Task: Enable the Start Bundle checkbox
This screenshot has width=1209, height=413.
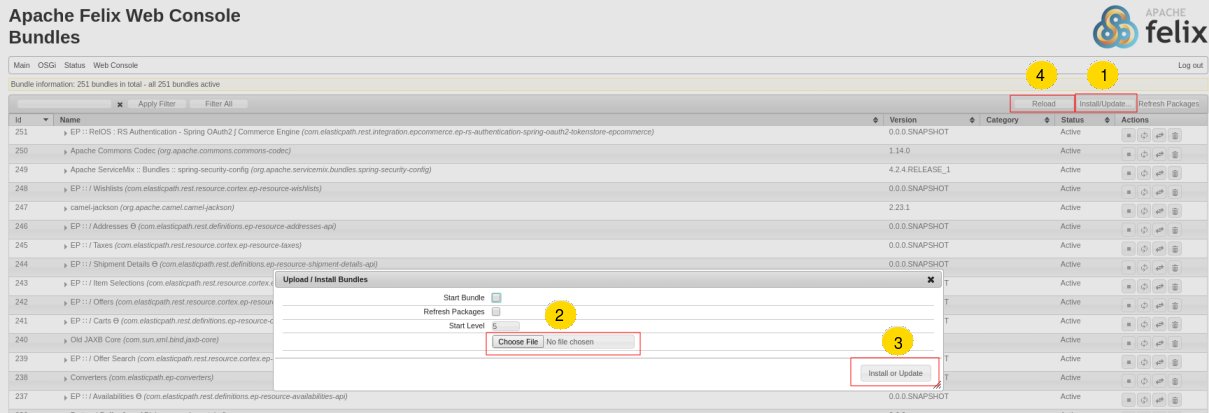Action: 496,297
